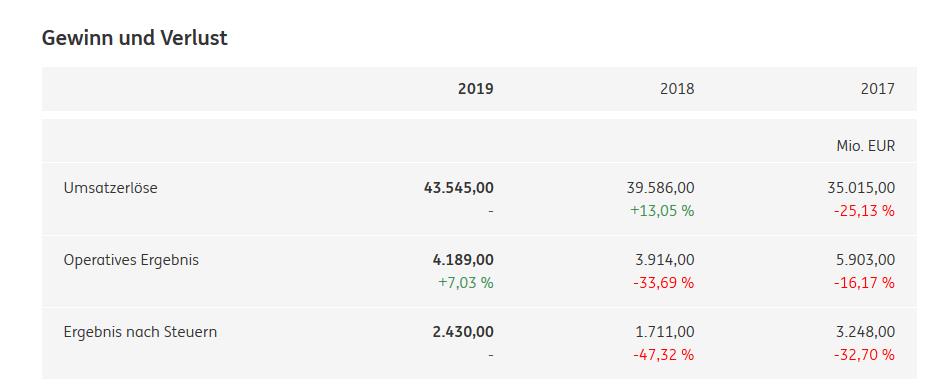Screen dimensions: 938x388
Task: Select the 2017 column header
Action: (878, 89)
